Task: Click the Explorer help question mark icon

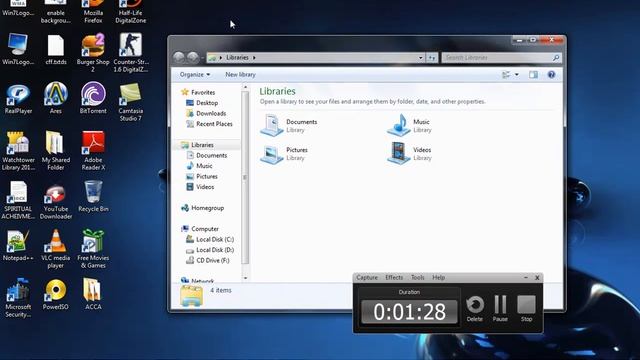Action: click(551, 74)
